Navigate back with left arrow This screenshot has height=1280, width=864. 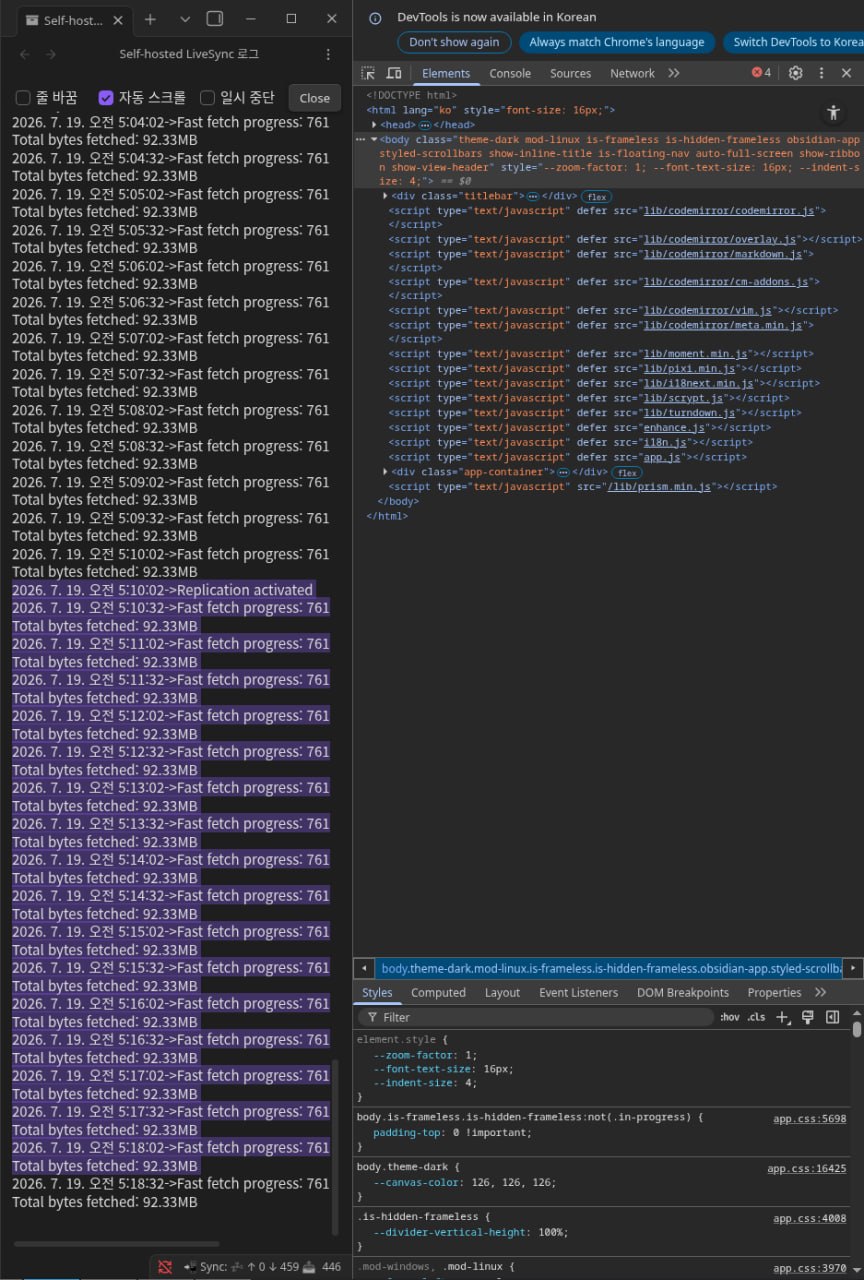tap(25, 54)
